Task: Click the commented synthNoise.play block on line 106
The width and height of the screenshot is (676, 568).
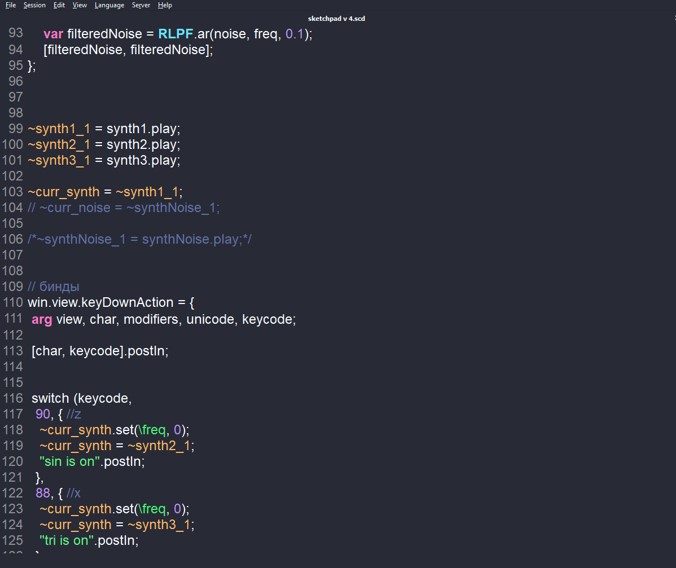Action: click(139, 239)
